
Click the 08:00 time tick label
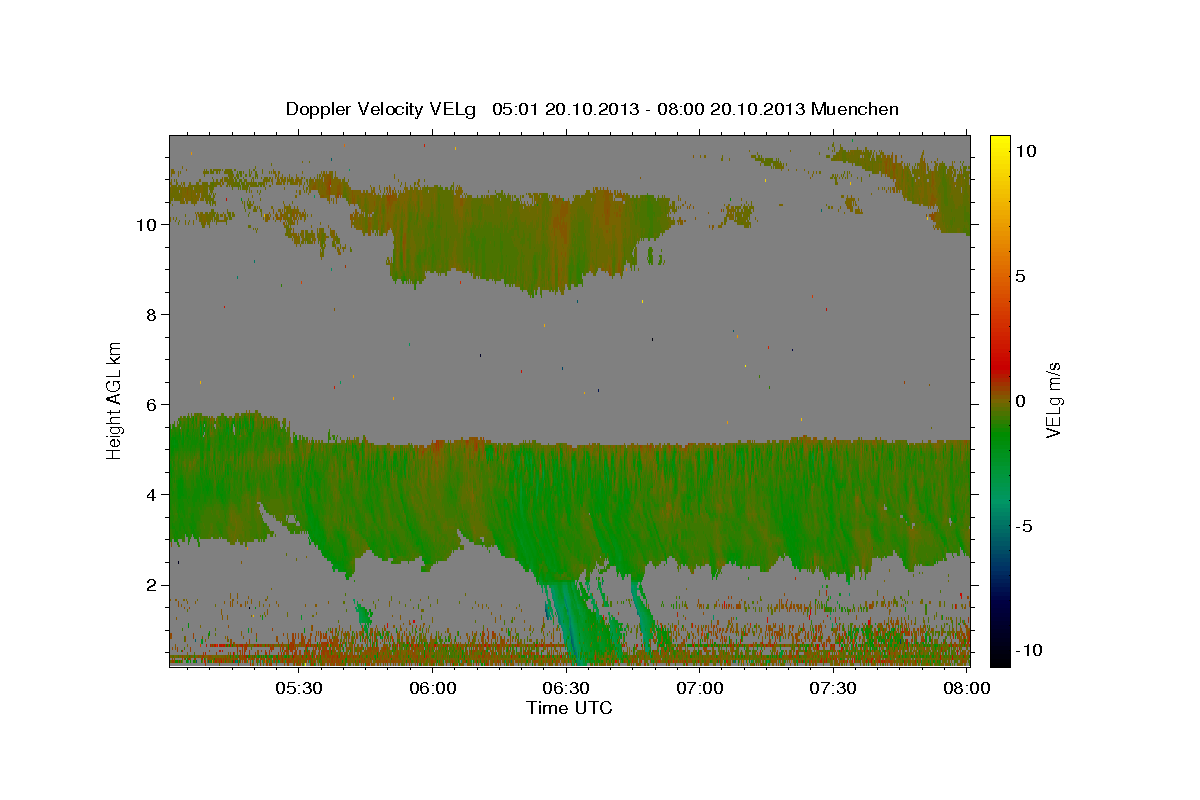coord(965,688)
